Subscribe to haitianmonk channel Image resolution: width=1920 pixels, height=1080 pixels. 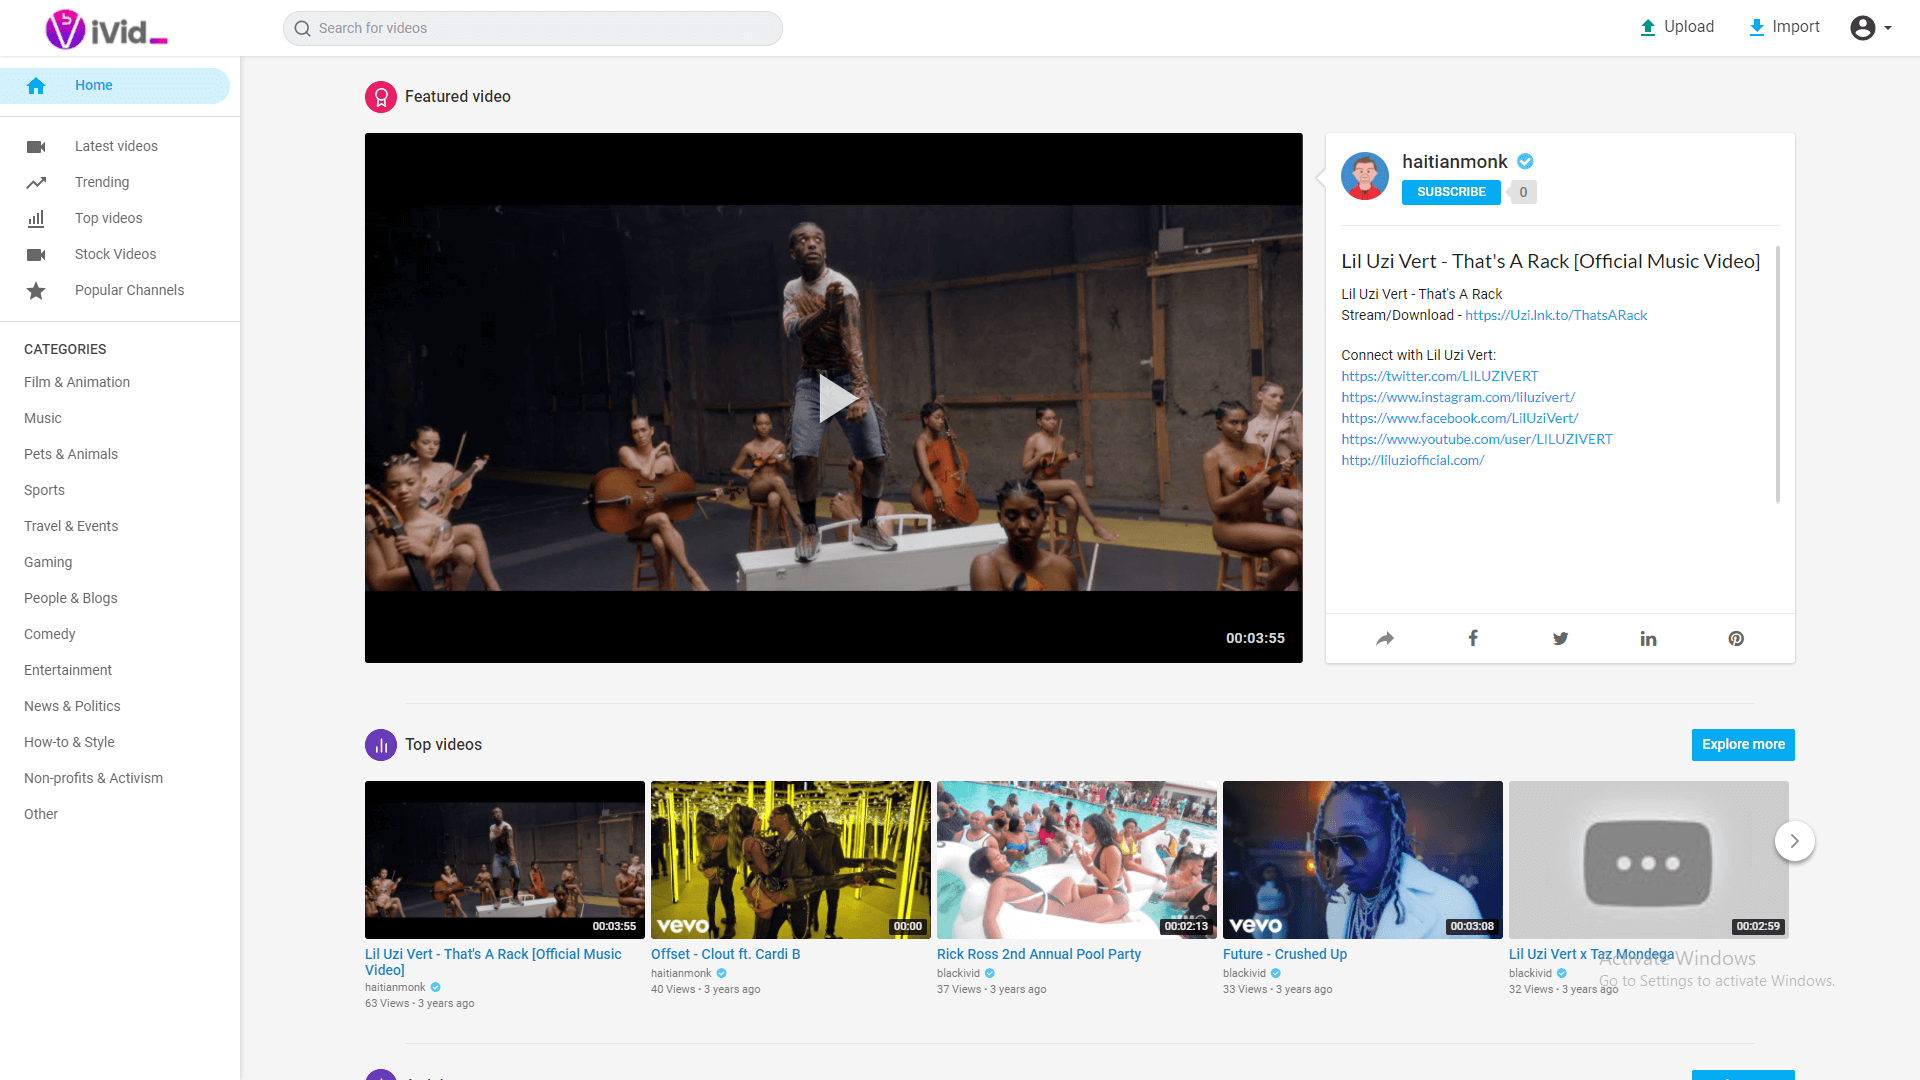1450,192
